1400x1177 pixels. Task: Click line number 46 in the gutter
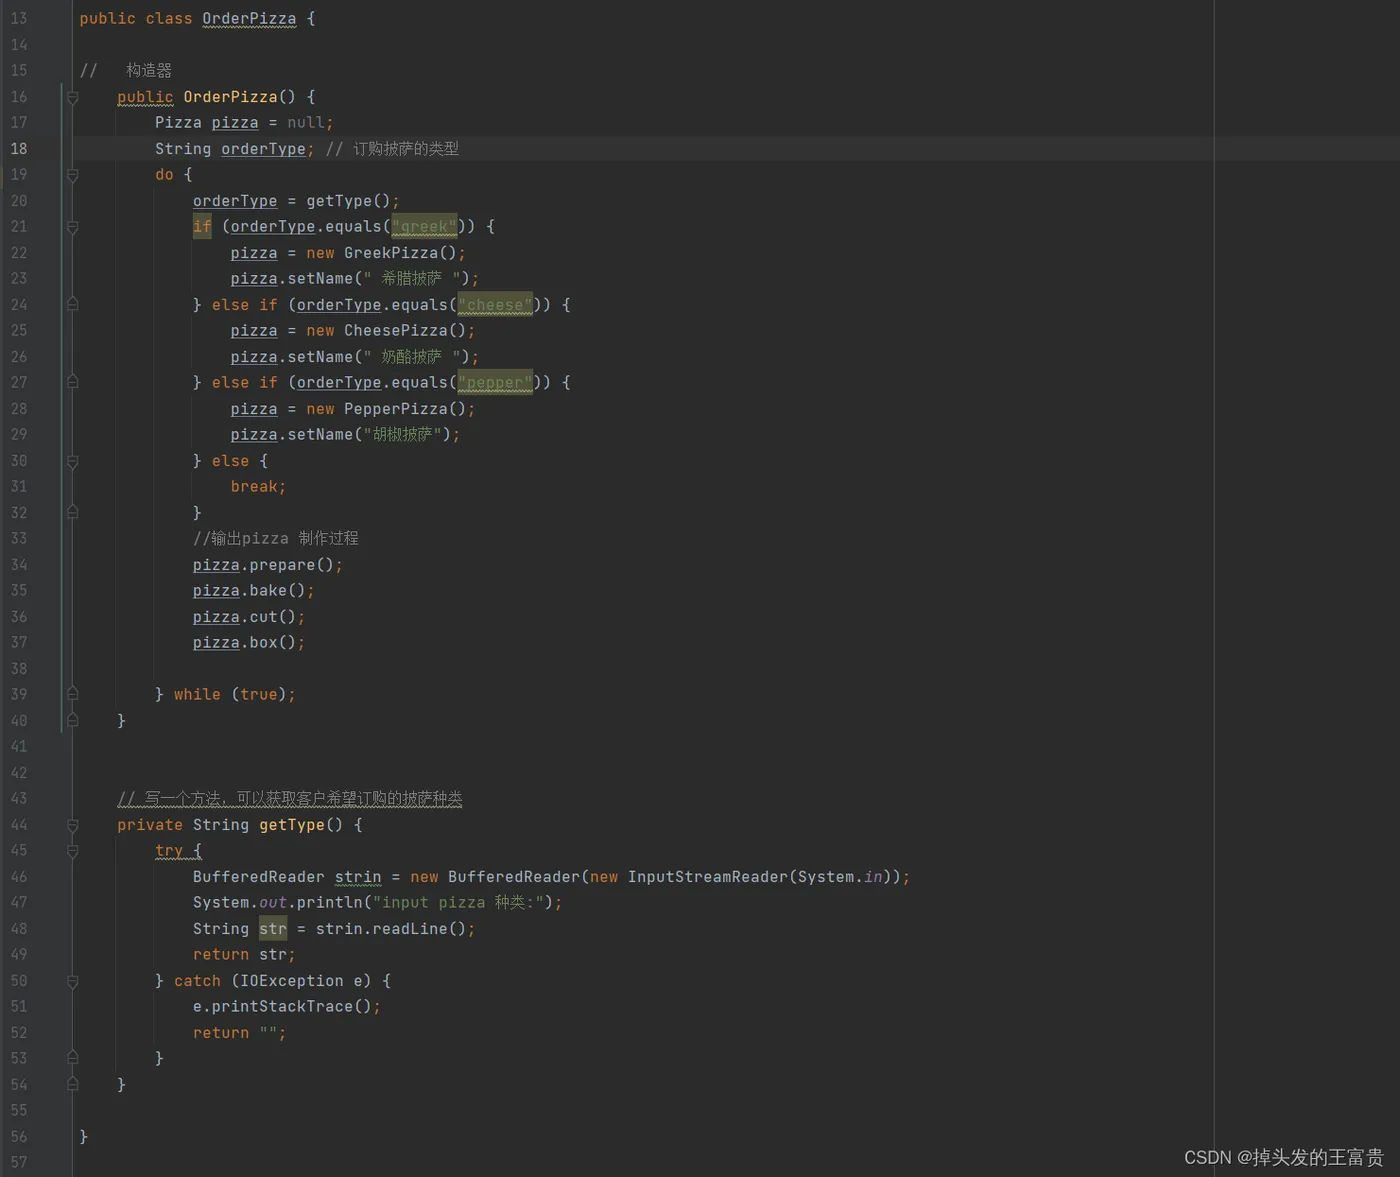pos(19,877)
